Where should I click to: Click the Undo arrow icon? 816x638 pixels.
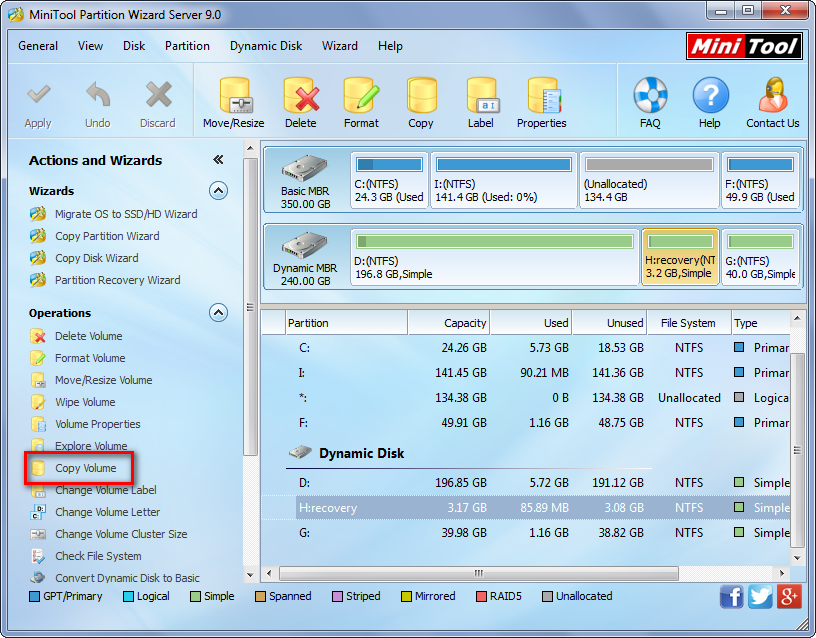(98, 96)
